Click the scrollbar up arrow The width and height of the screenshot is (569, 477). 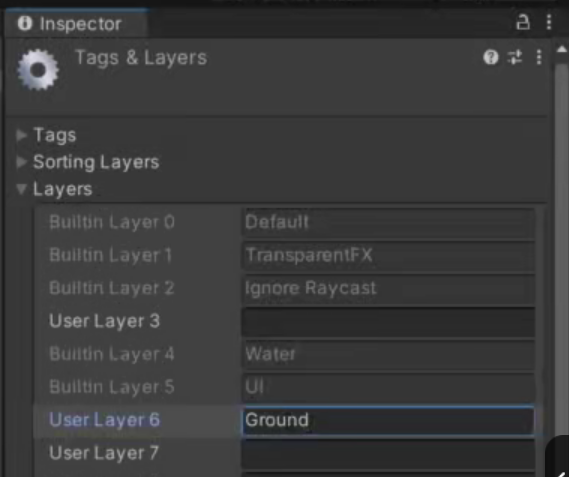[x=562, y=49]
